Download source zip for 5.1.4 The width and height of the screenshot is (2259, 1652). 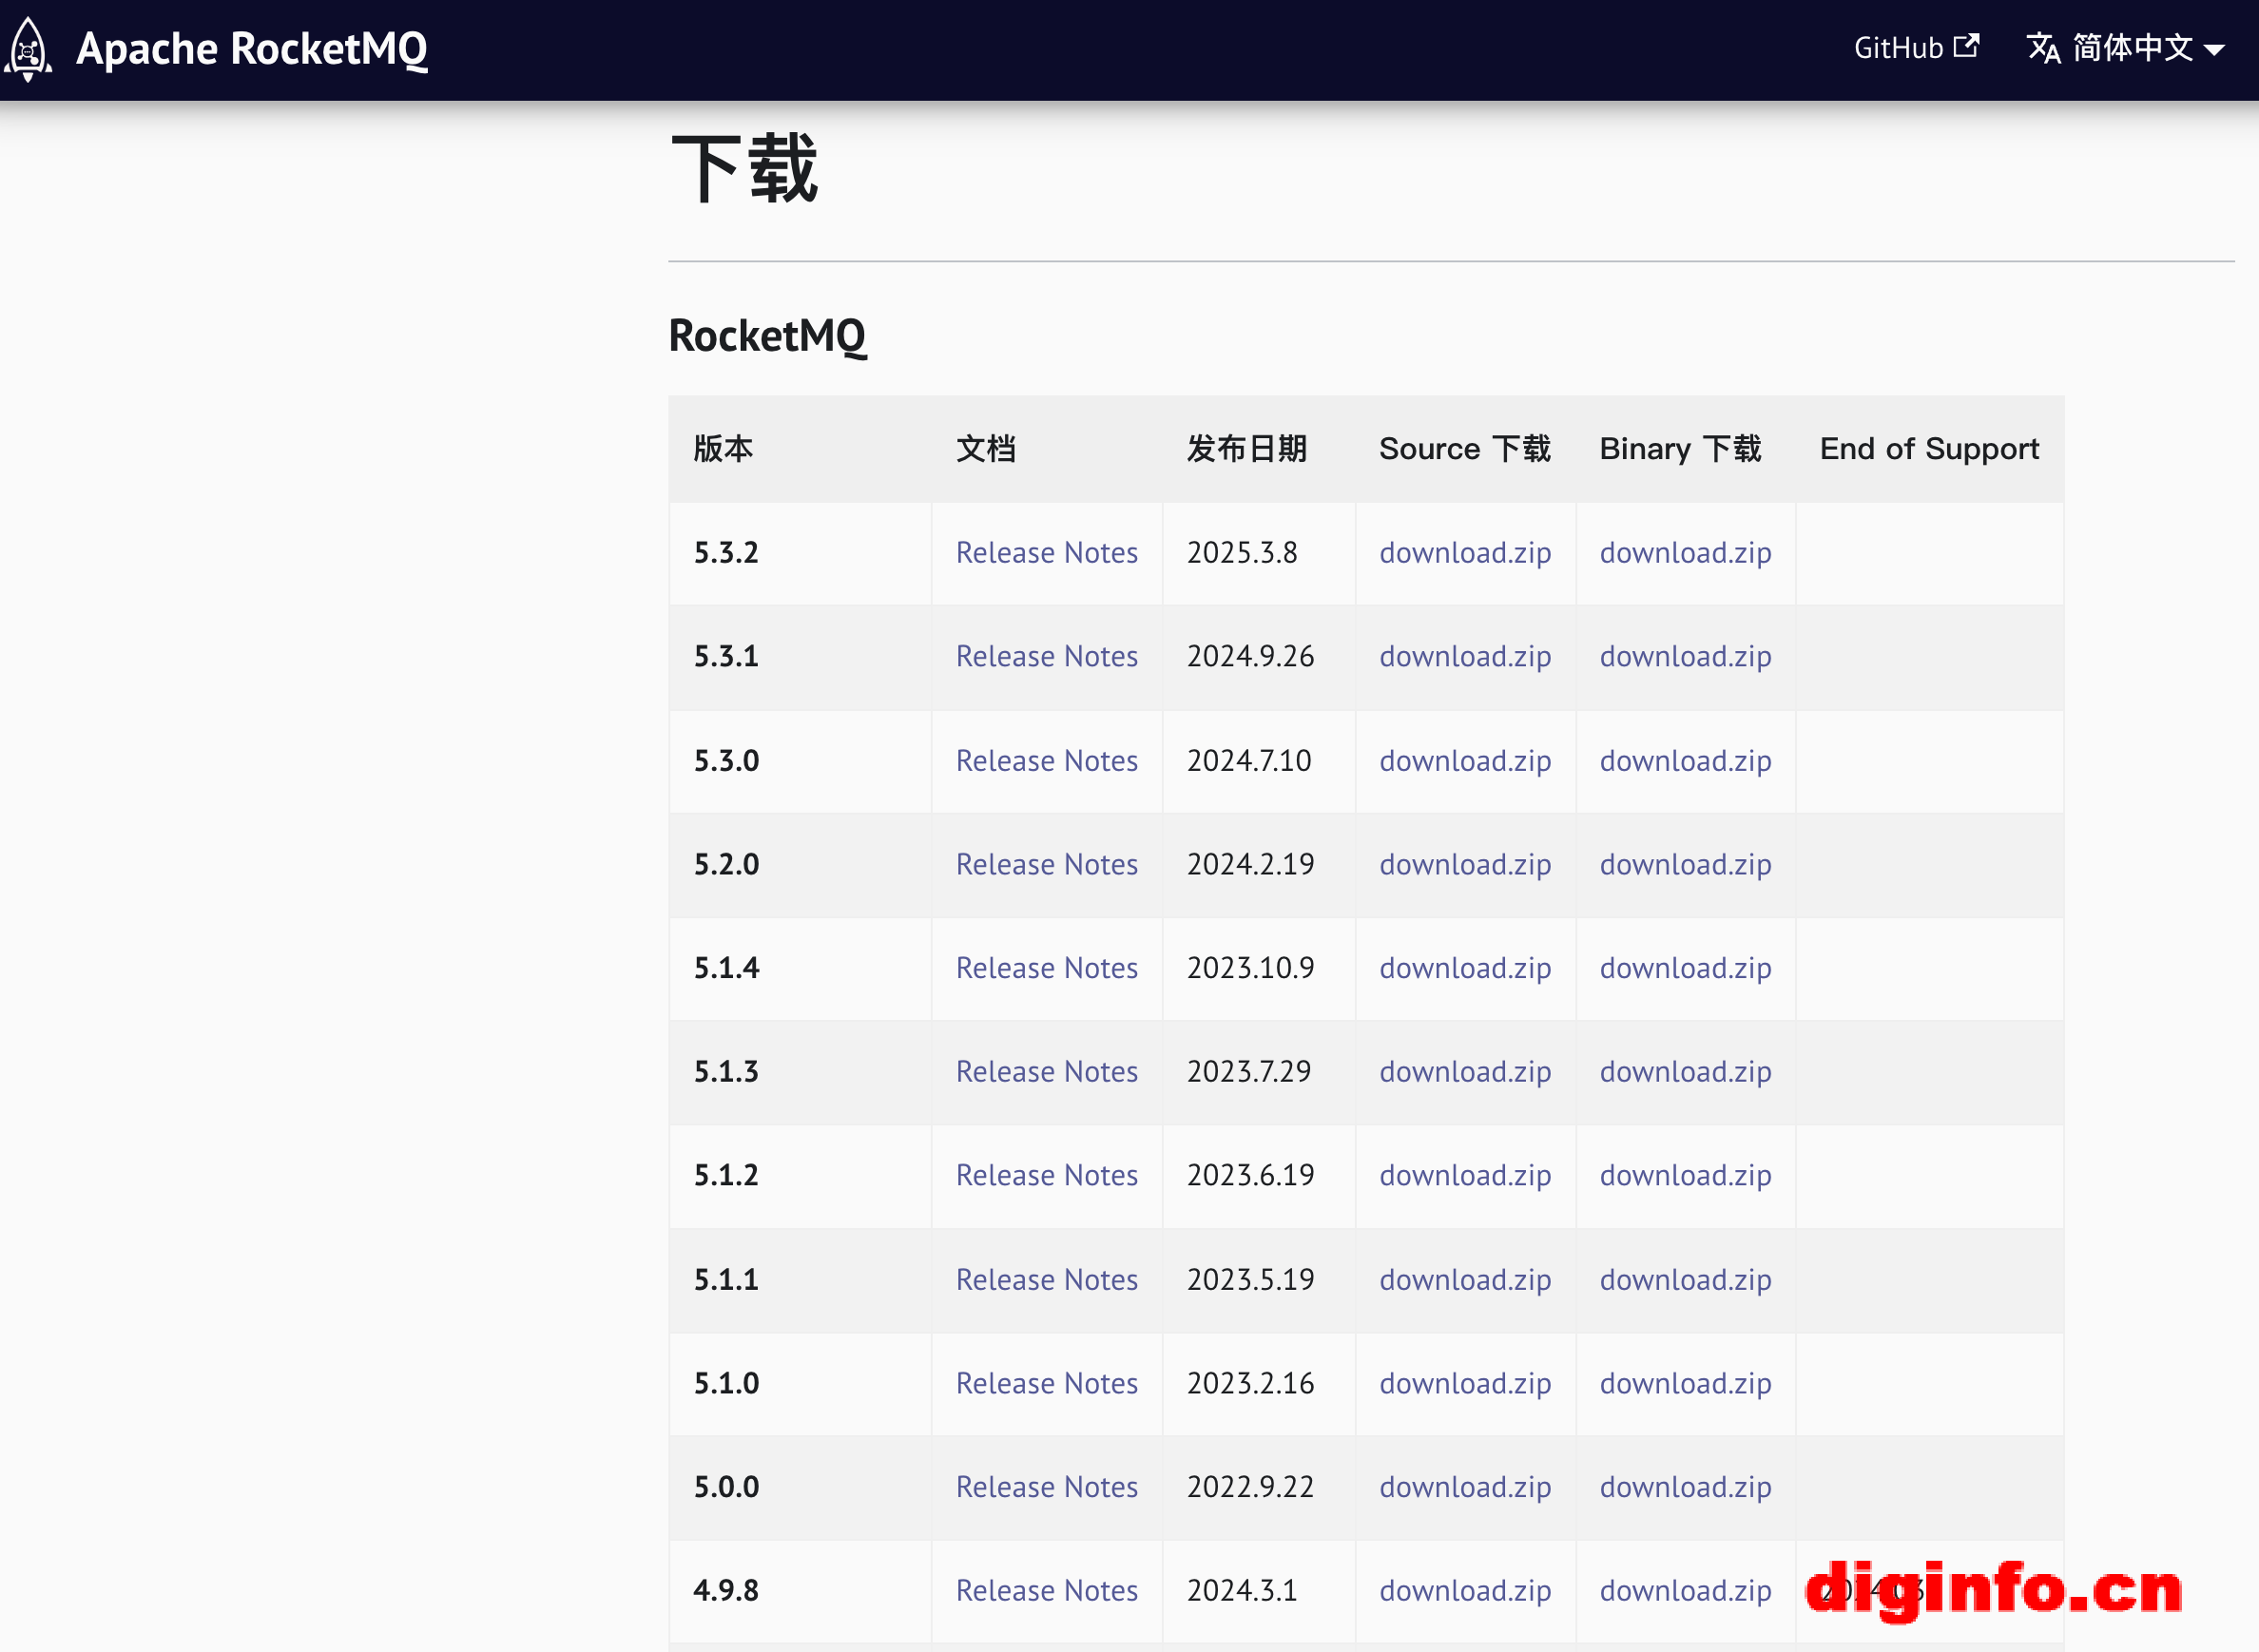tap(1465, 968)
